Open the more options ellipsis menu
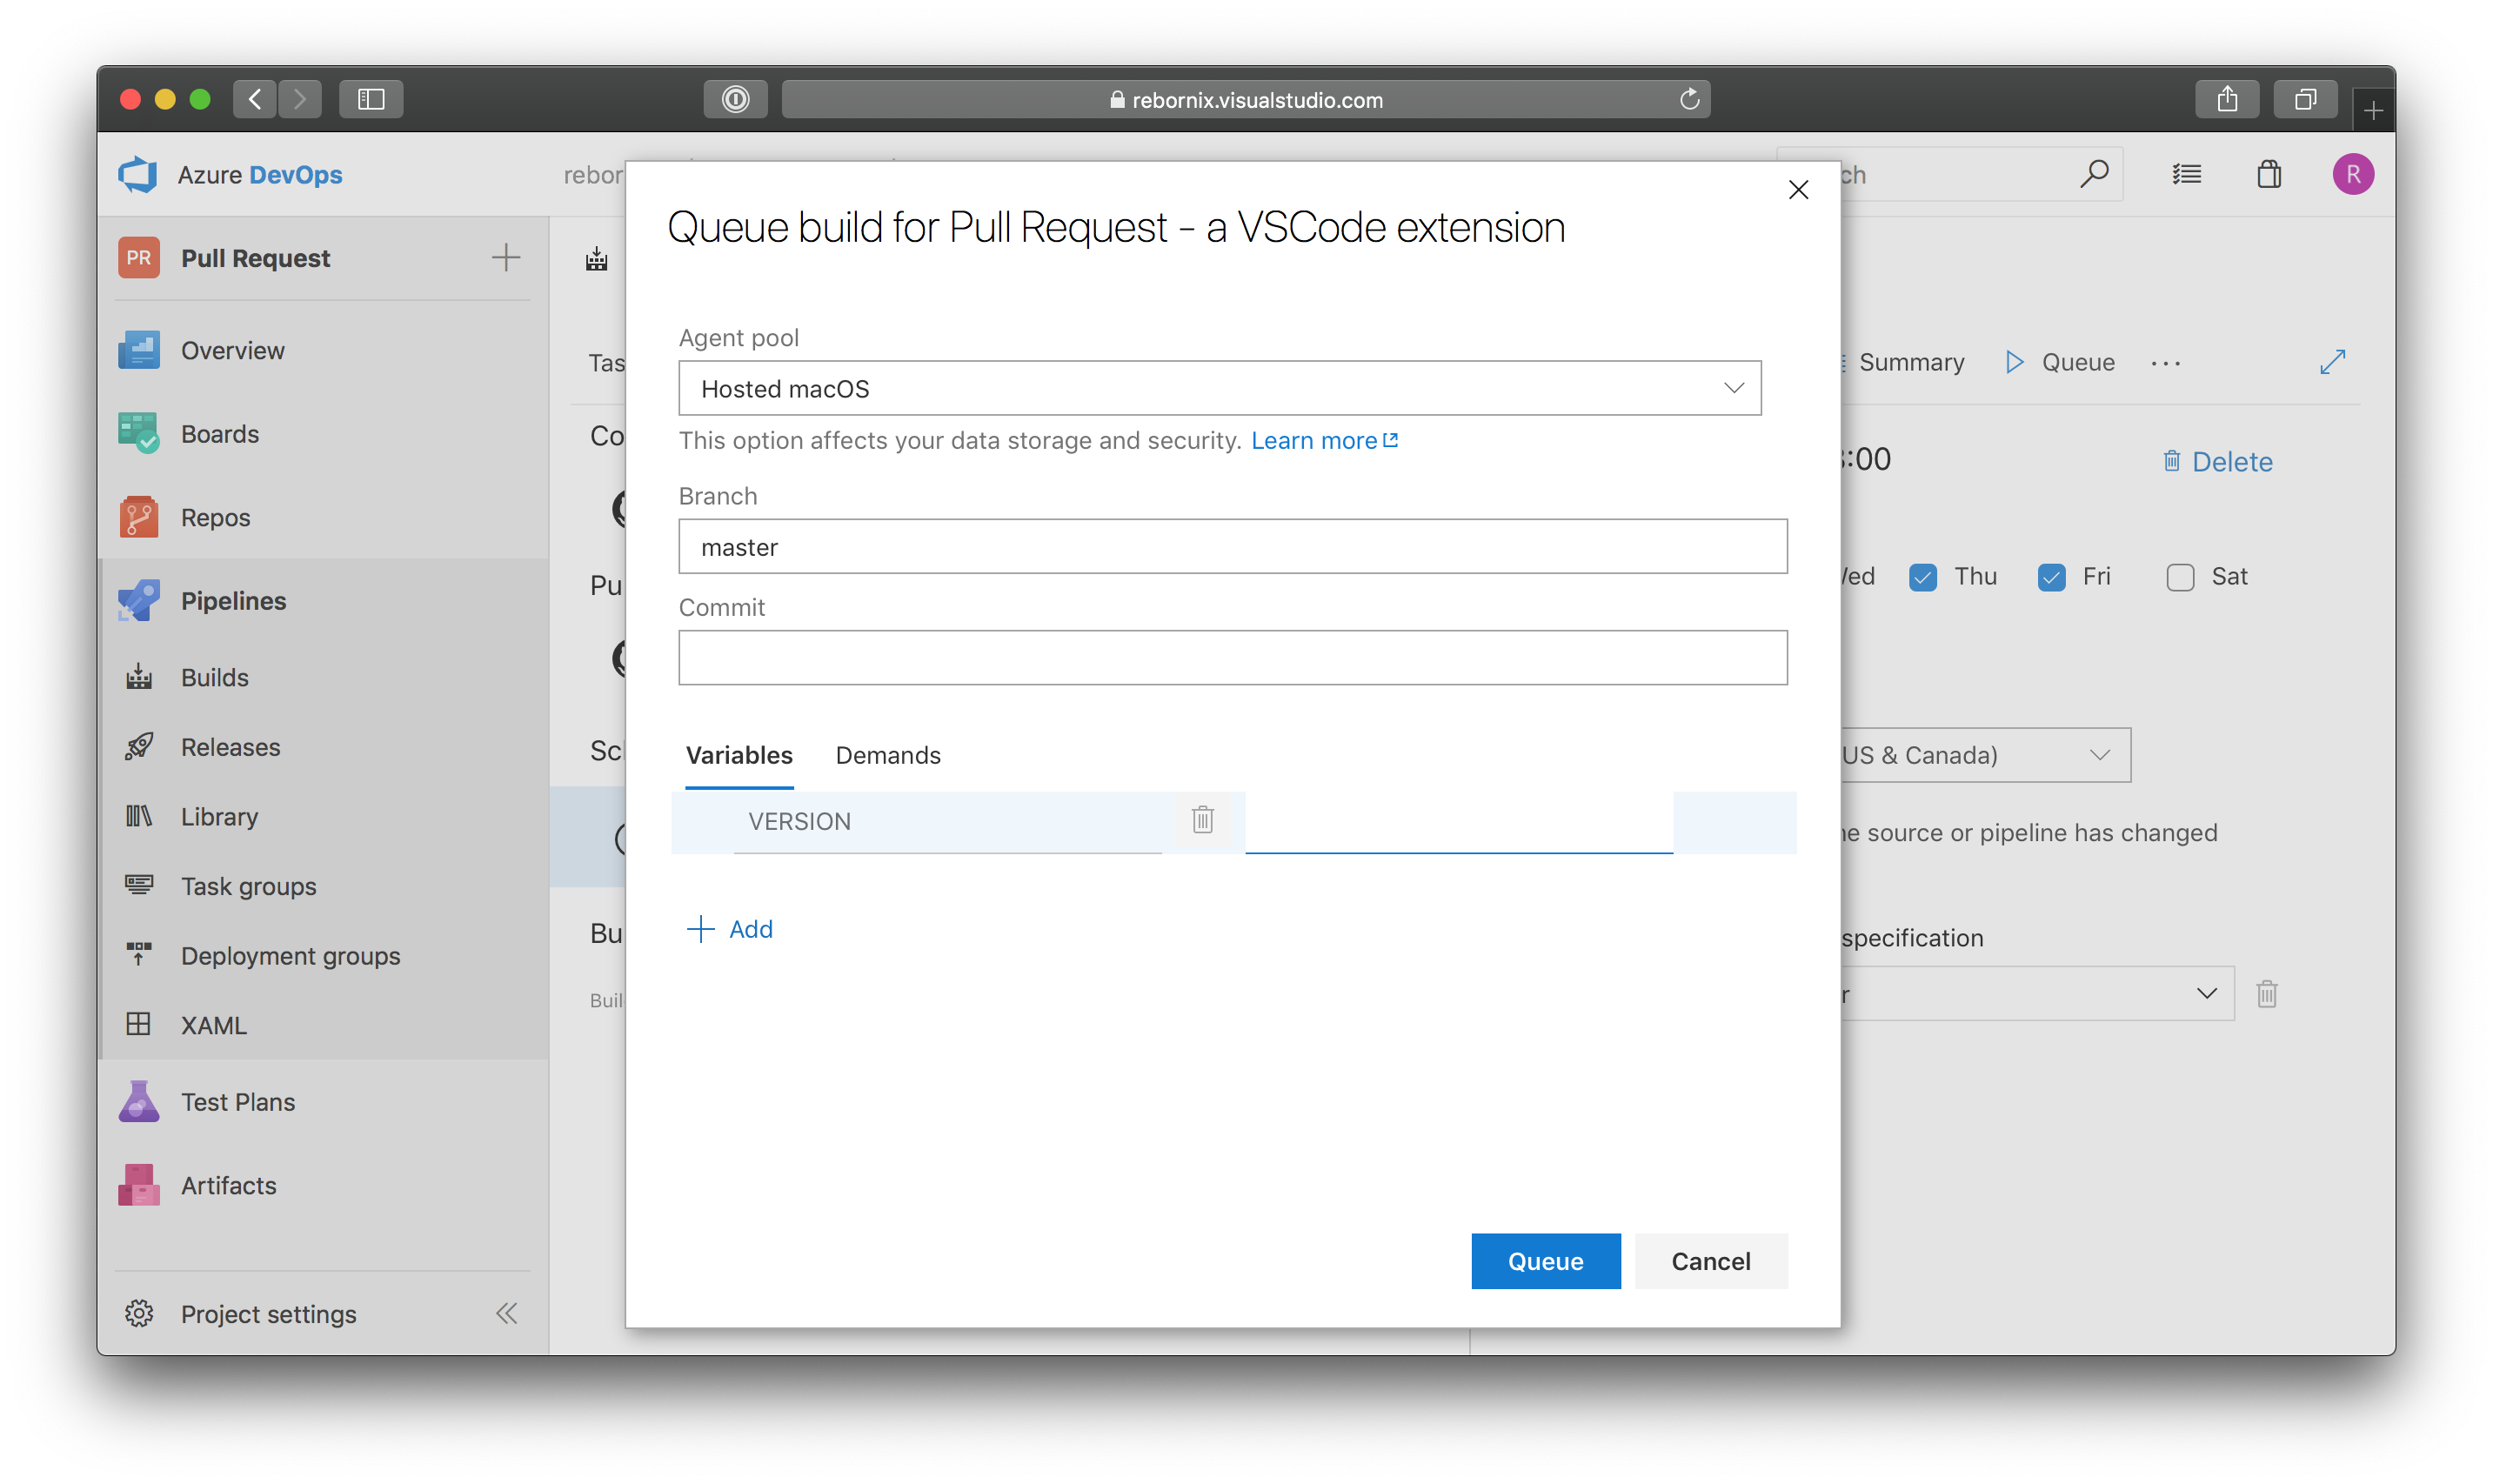This screenshot has width=2493, height=1484. (x=2165, y=363)
